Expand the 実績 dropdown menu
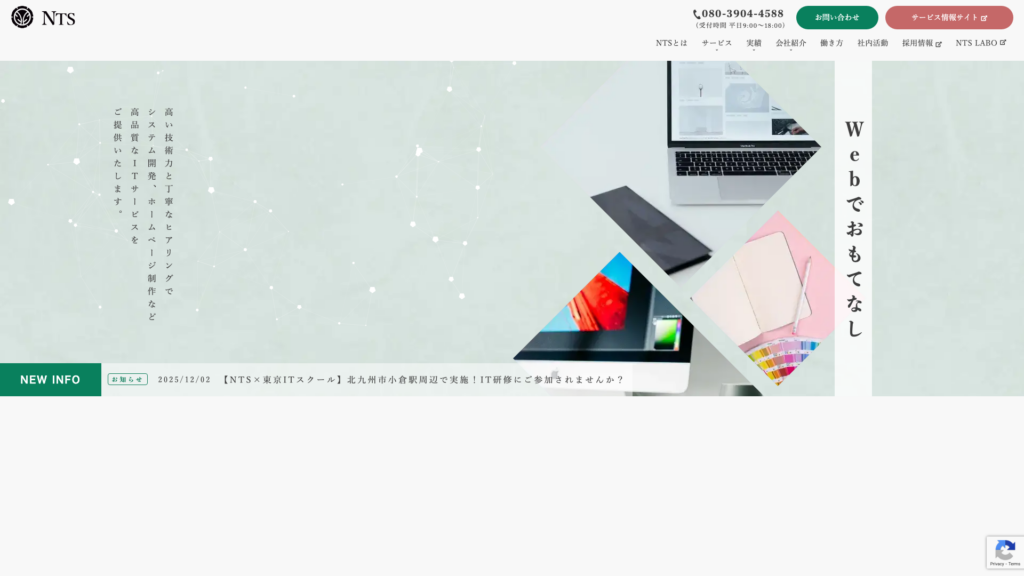This screenshot has width=1024, height=576. [753, 44]
